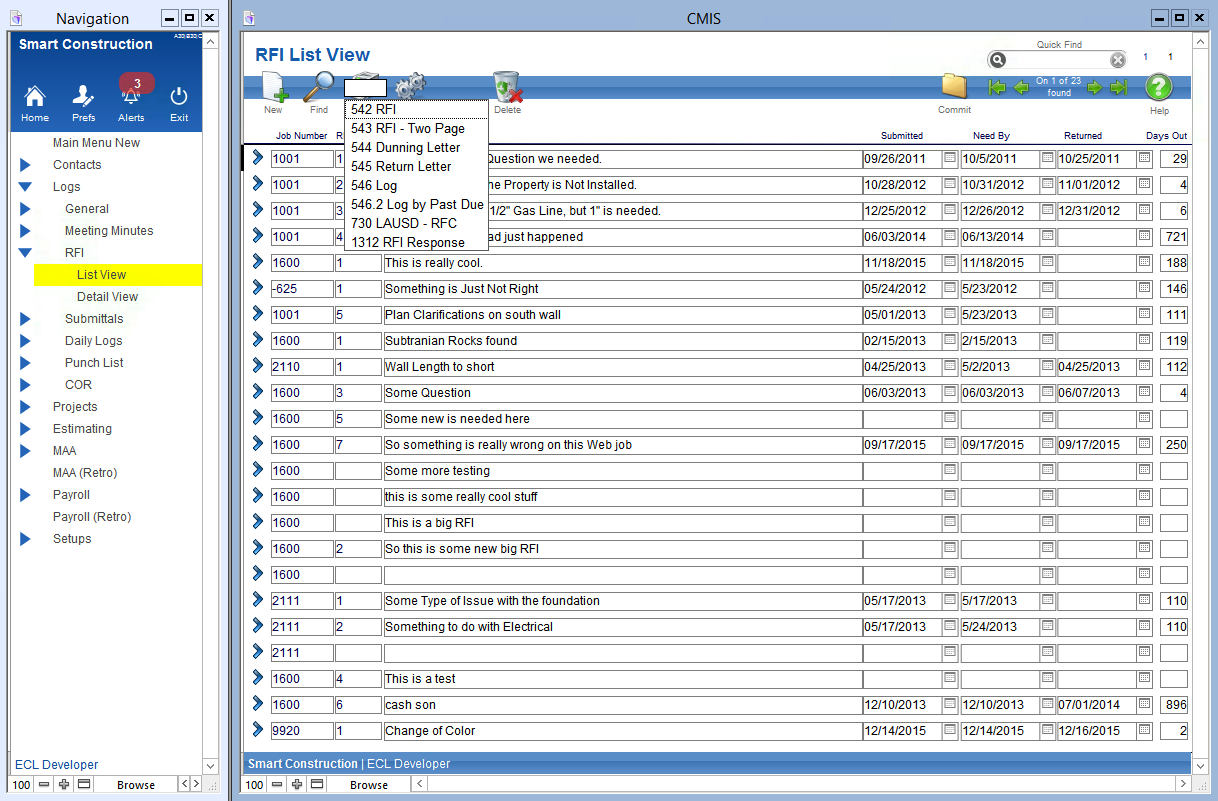
Task: Open the Alerts bell icon
Action: click(x=131, y=98)
